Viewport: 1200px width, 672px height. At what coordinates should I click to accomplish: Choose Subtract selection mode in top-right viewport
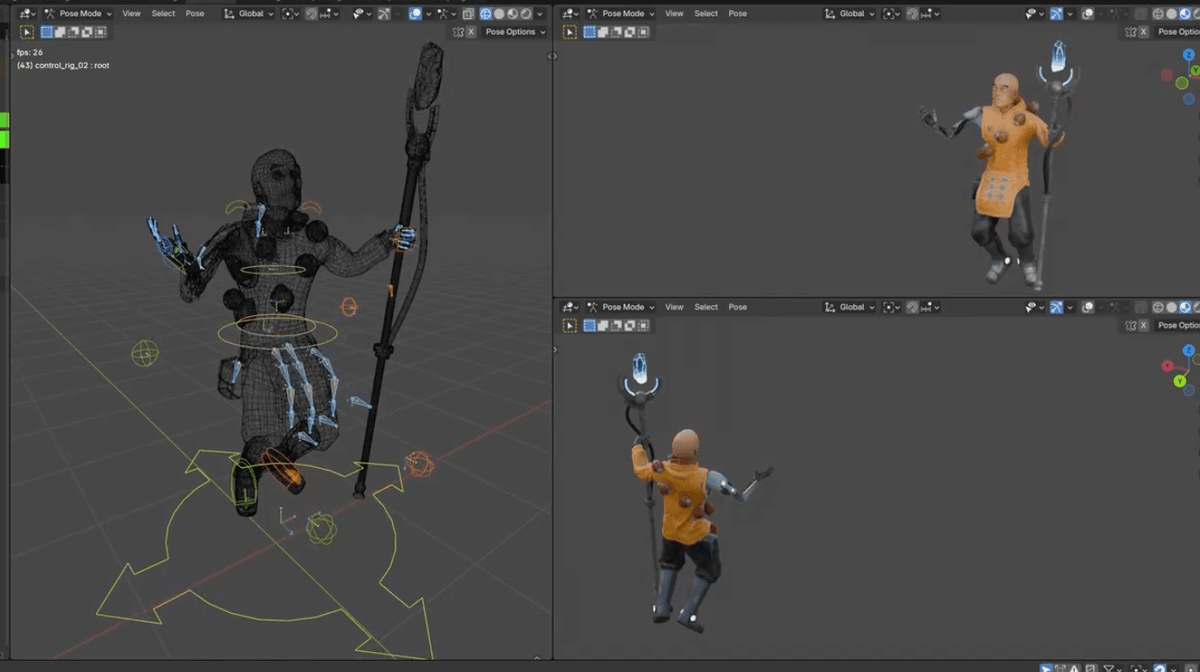(616, 32)
